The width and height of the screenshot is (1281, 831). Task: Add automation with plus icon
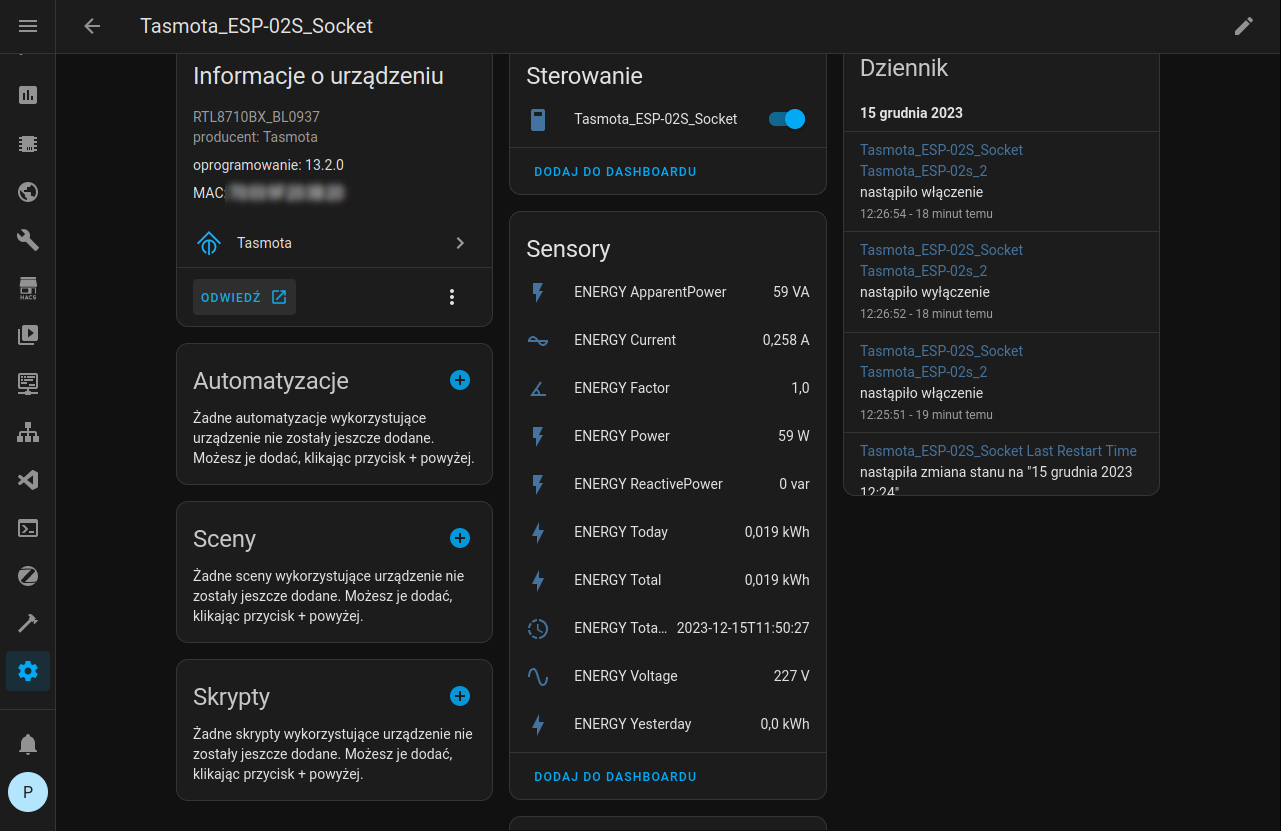point(460,380)
